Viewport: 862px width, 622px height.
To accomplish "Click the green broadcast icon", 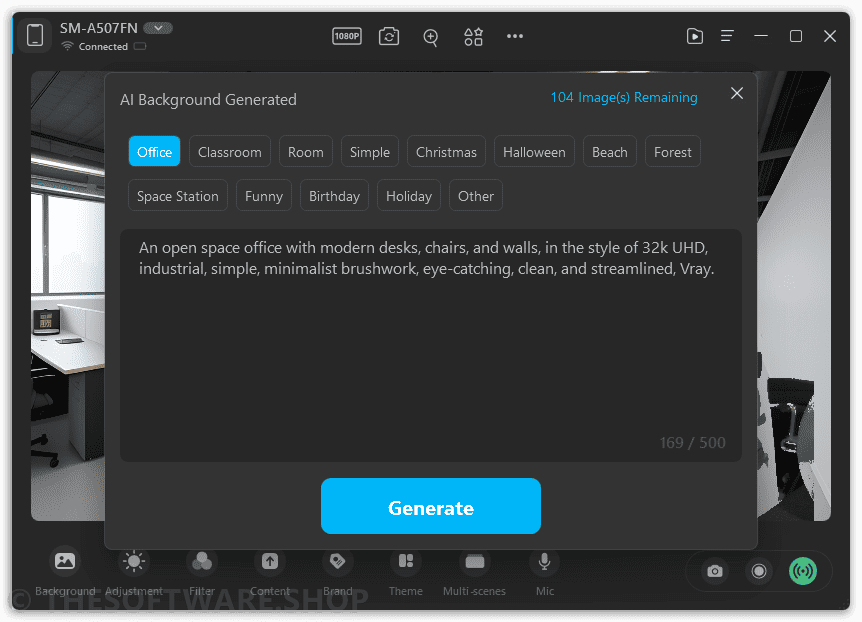I will 803,571.
